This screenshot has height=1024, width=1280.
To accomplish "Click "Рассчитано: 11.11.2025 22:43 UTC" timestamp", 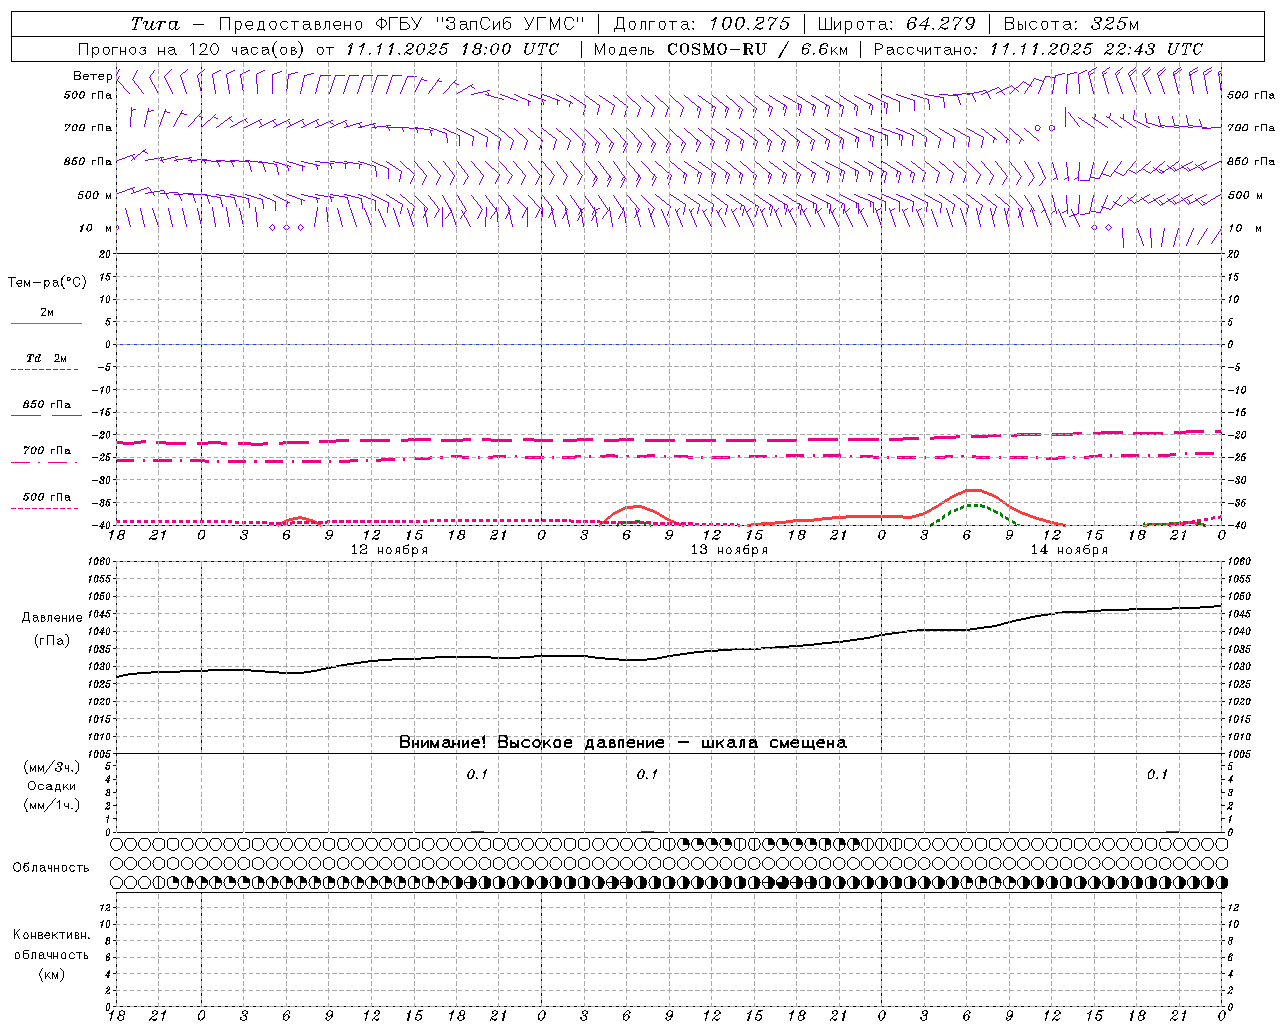I will click(x=1038, y=49).
